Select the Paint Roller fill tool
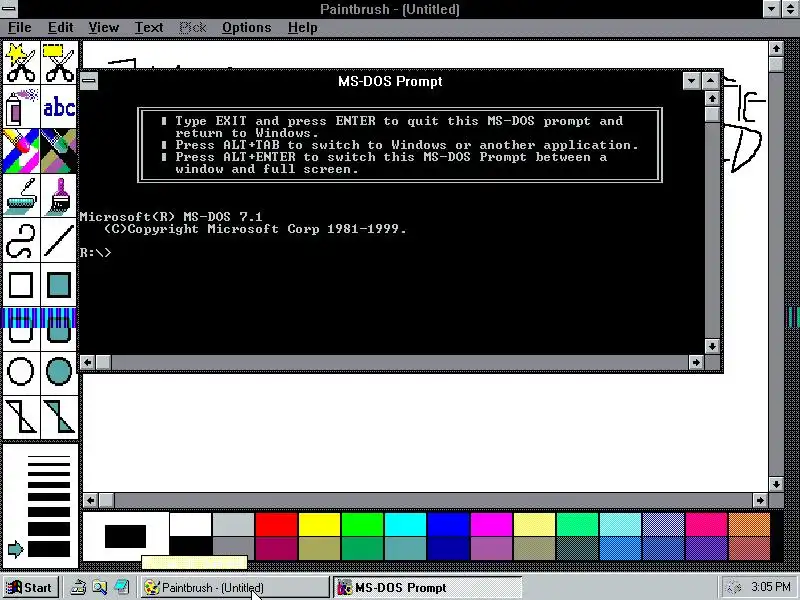The image size is (800, 600). [21, 196]
